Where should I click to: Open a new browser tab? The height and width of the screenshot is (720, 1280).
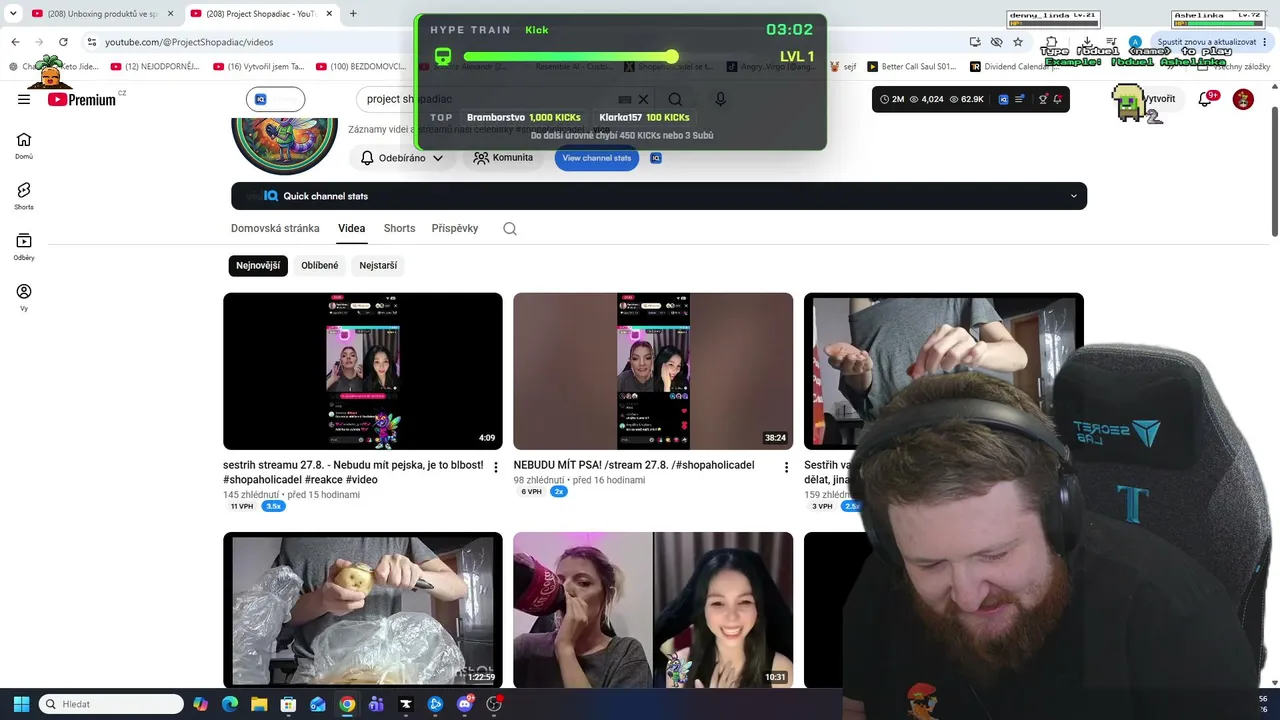(353, 14)
